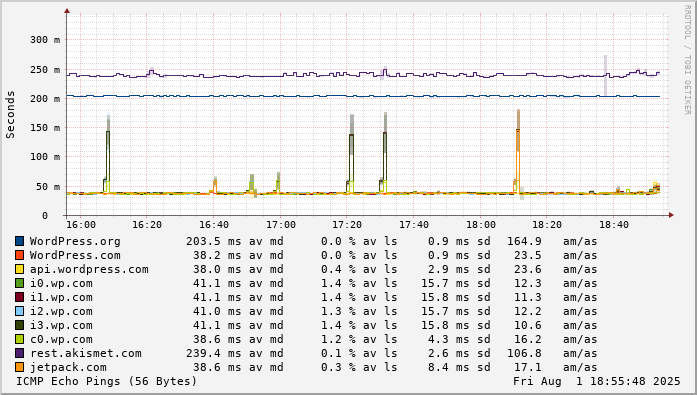
Task: Select the i0.wp.com legend label
Action: [x=61, y=283]
